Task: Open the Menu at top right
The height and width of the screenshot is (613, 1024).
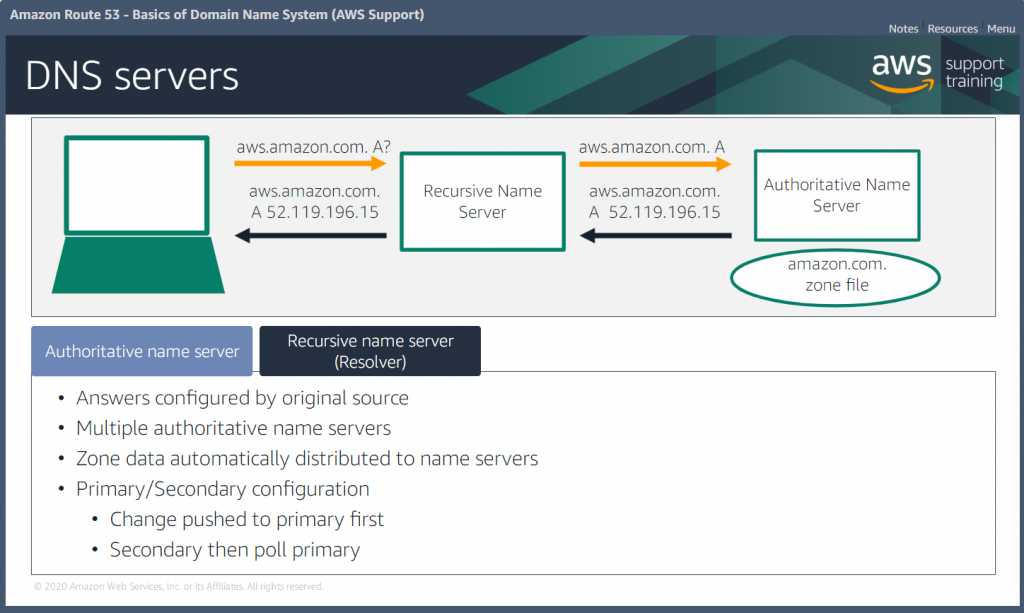Action: (1001, 28)
